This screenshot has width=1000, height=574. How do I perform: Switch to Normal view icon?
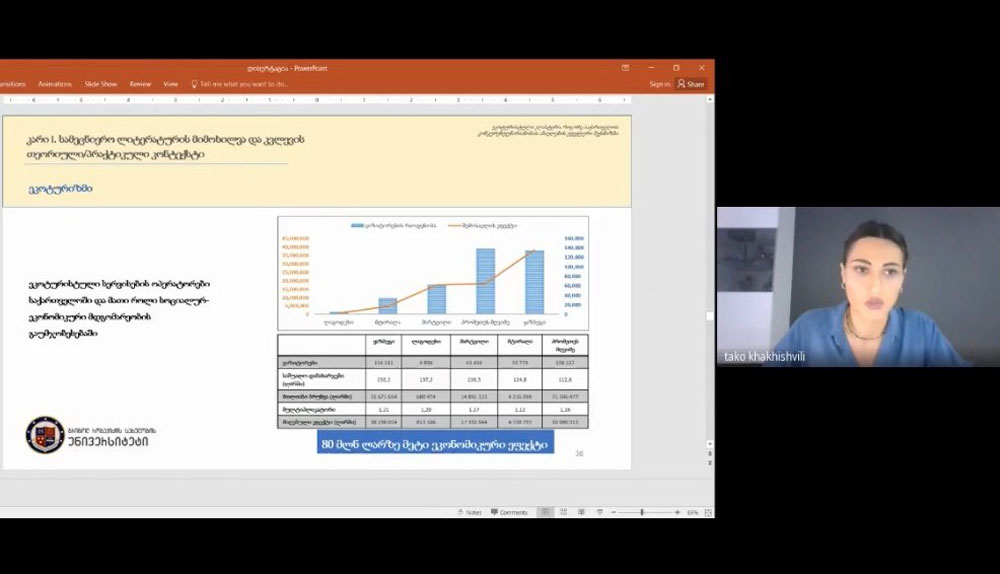(545, 512)
